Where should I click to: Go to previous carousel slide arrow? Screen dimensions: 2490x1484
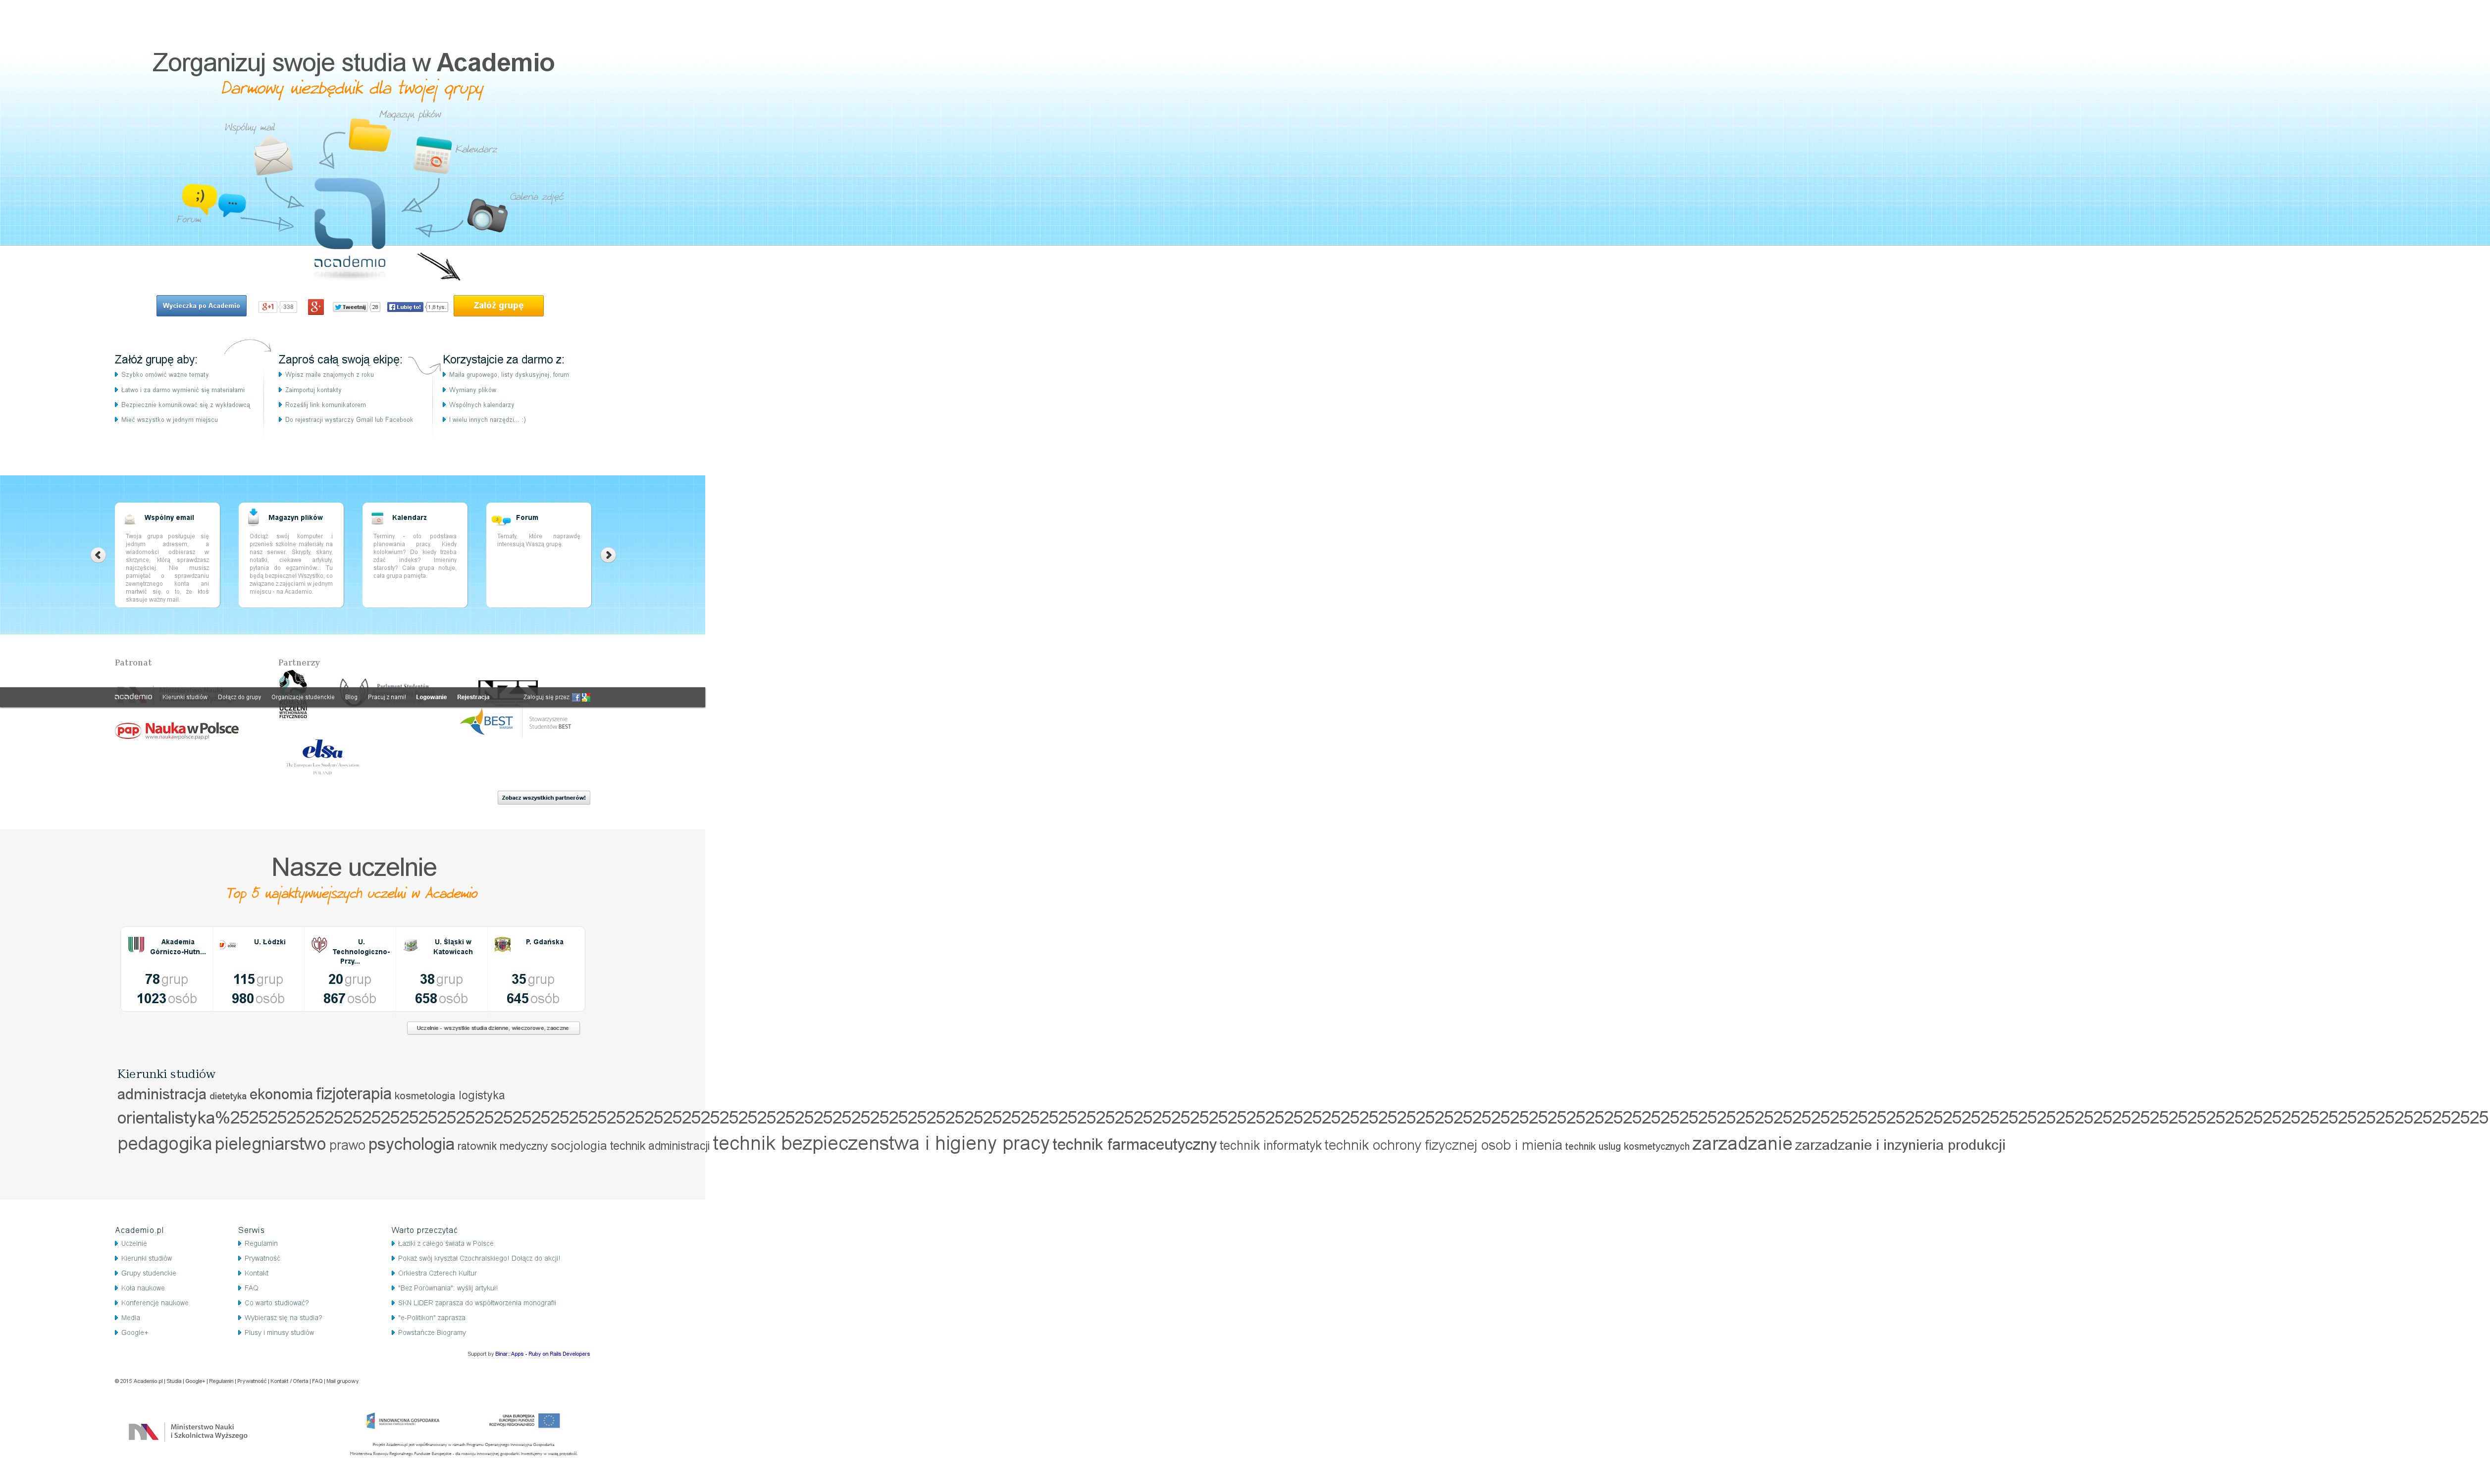click(x=98, y=555)
